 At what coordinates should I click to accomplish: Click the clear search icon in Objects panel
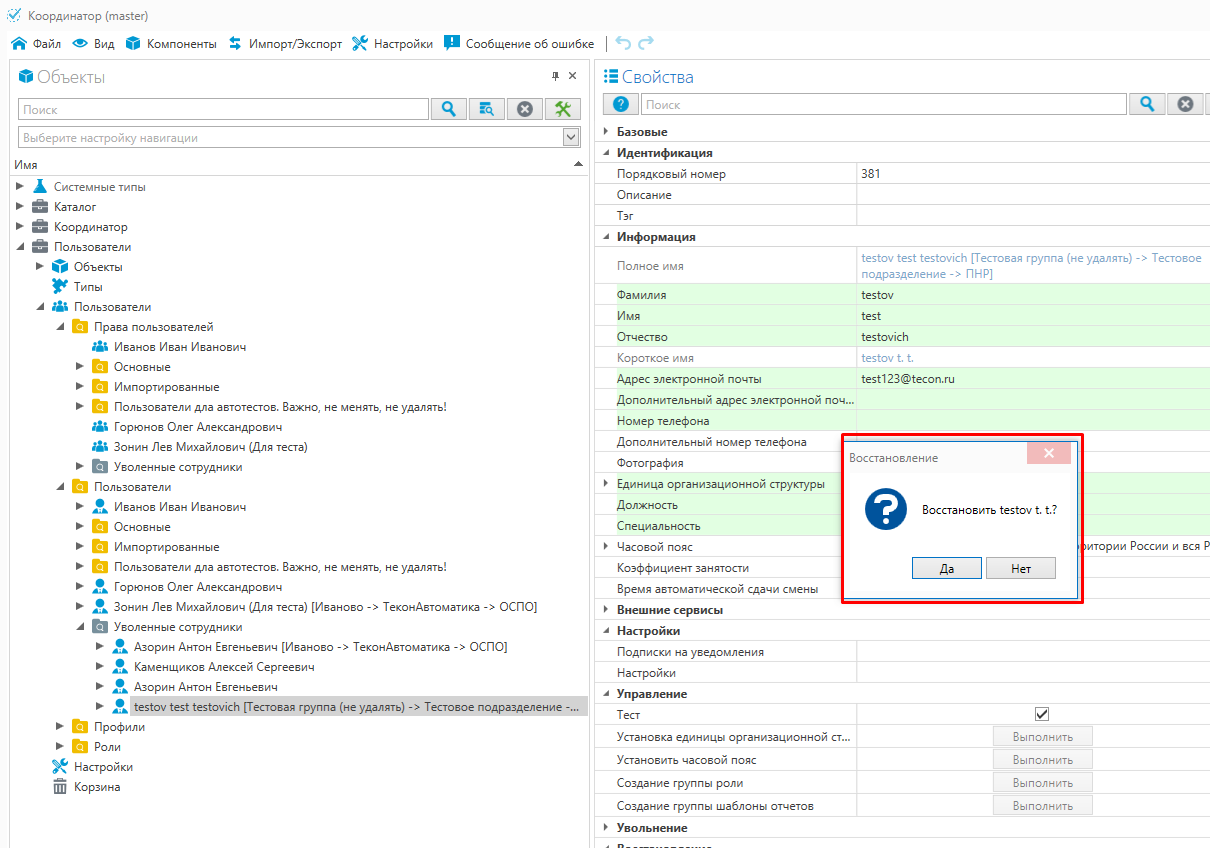[x=525, y=109]
